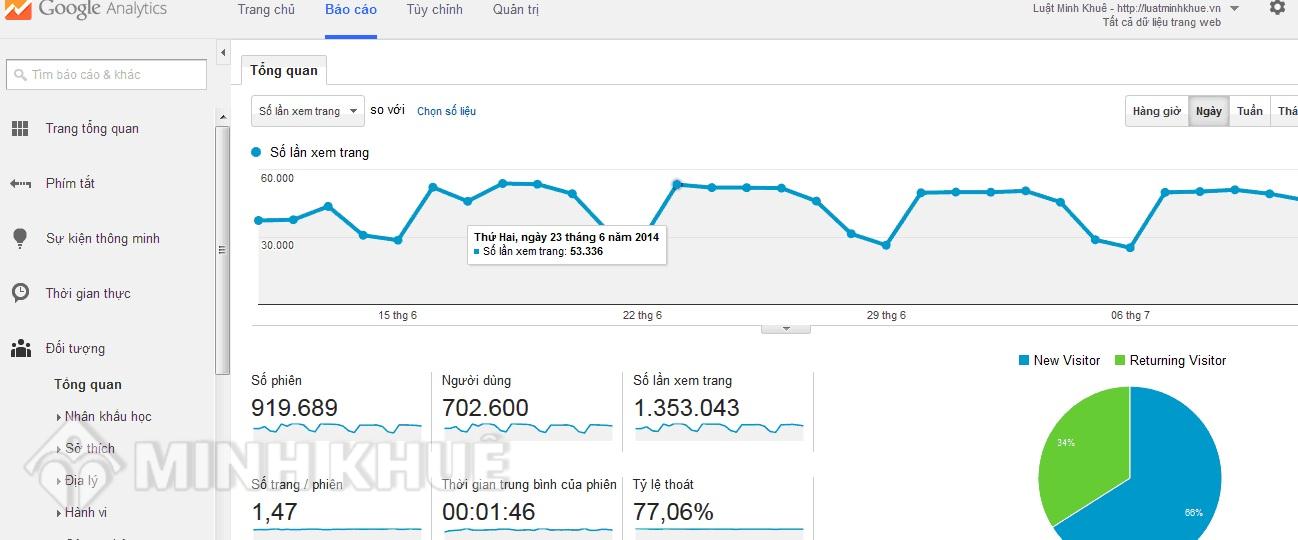Switch chart granularity to Hàng giờ

click(1156, 111)
